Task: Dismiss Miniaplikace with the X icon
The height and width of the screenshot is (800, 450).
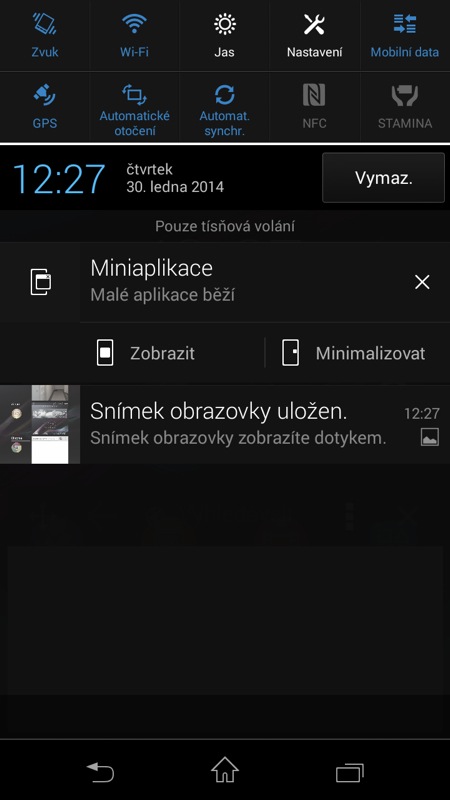Action: coord(422,282)
